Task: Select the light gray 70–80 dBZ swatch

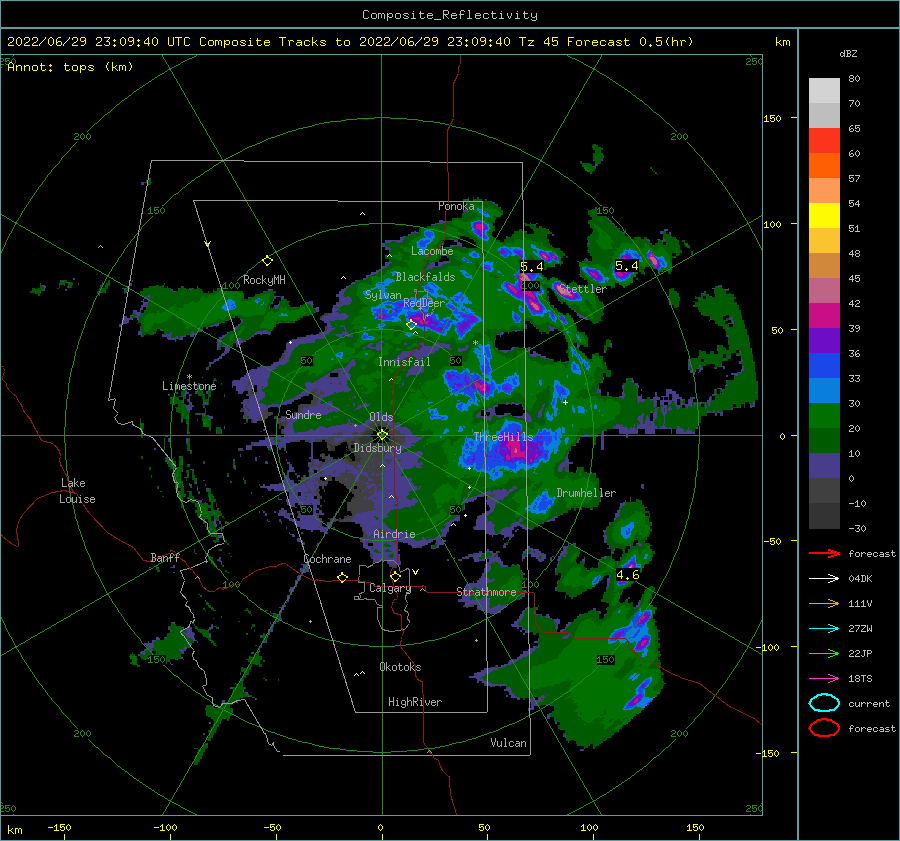Action: (x=824, y=91)
